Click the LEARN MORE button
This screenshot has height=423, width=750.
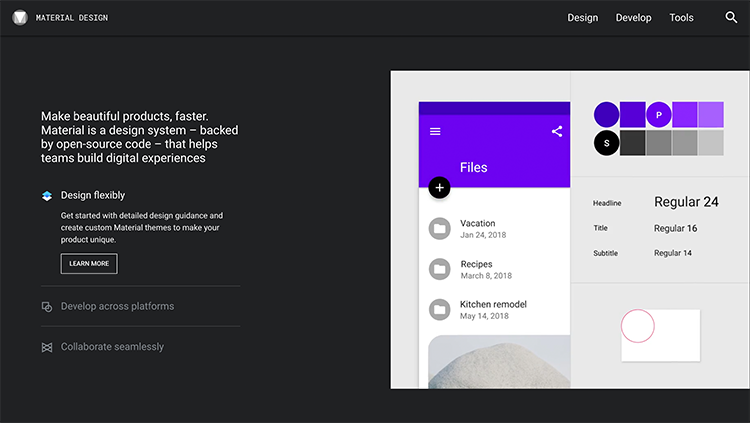click(89, 264)
